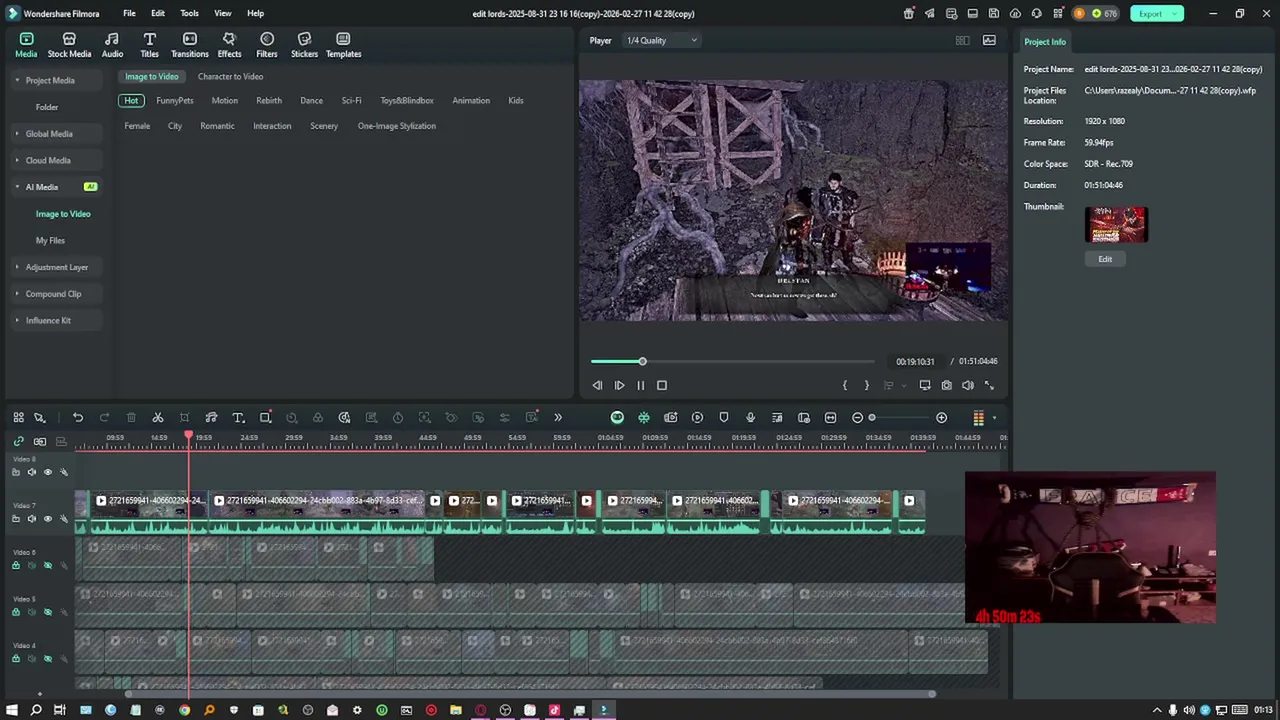The height and width of the screenshot is (720, 1280).
Task: Select the FunnyPets category
Action: tap(175, 101)
